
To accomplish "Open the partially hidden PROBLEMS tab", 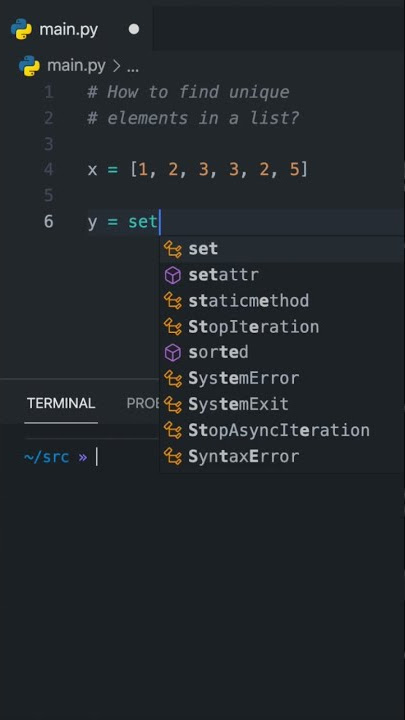I will coord(143,404).
